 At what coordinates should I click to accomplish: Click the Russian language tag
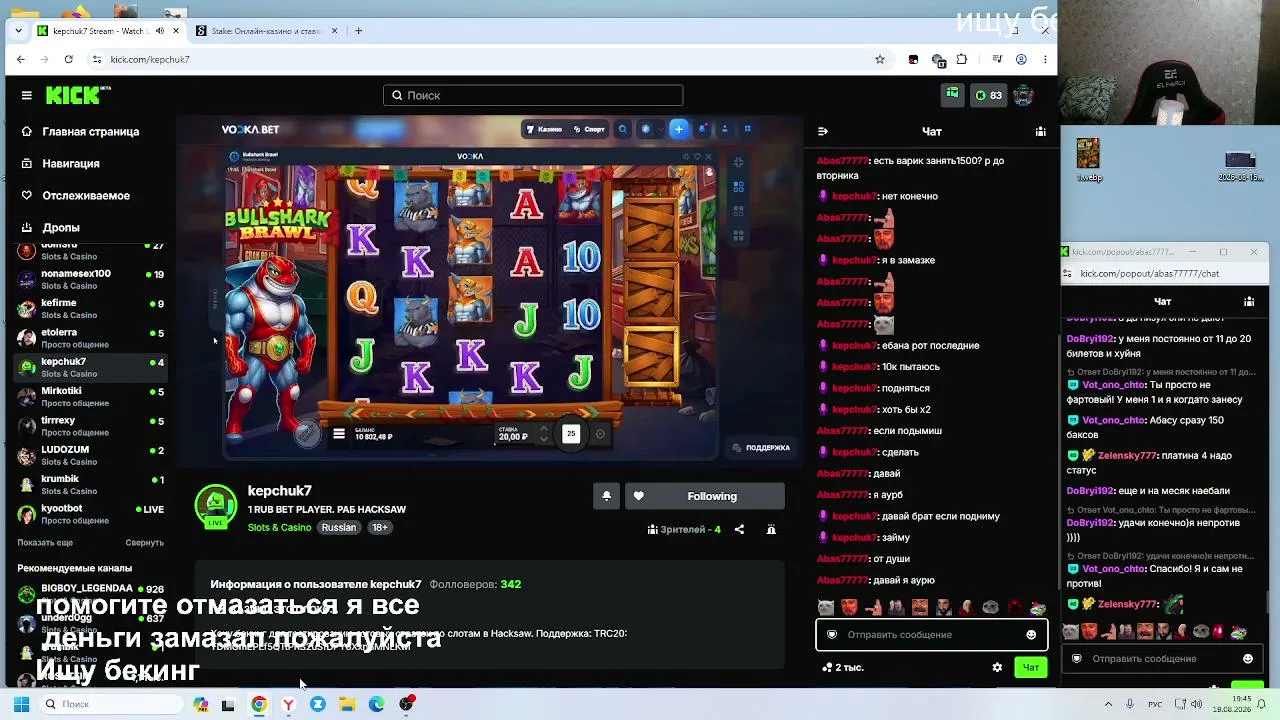[x=339, y=527]
